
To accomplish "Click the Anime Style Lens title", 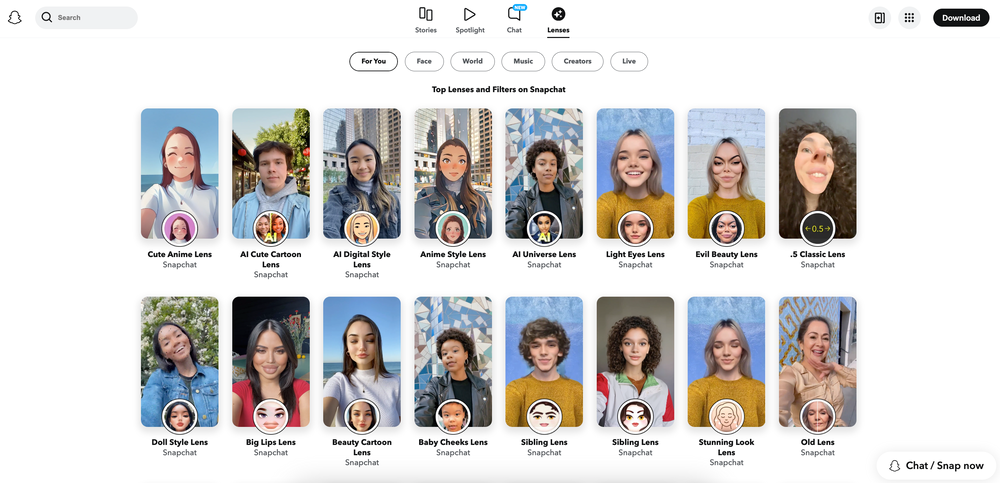I will tap(453, 255).
